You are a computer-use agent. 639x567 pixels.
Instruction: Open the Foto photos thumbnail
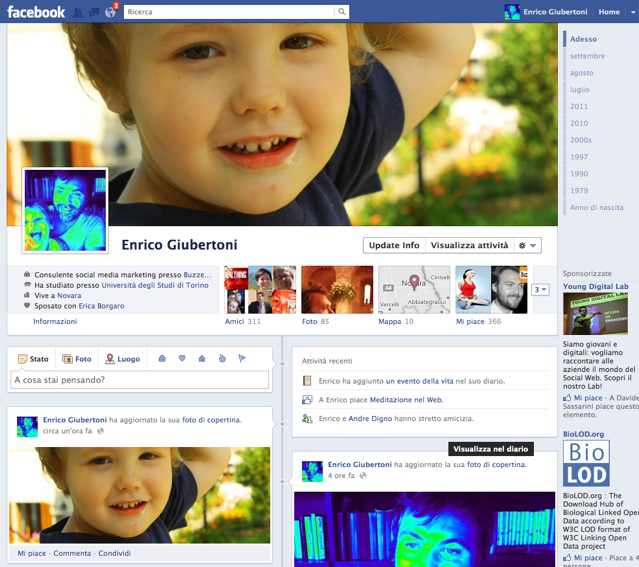coord(337,290)
